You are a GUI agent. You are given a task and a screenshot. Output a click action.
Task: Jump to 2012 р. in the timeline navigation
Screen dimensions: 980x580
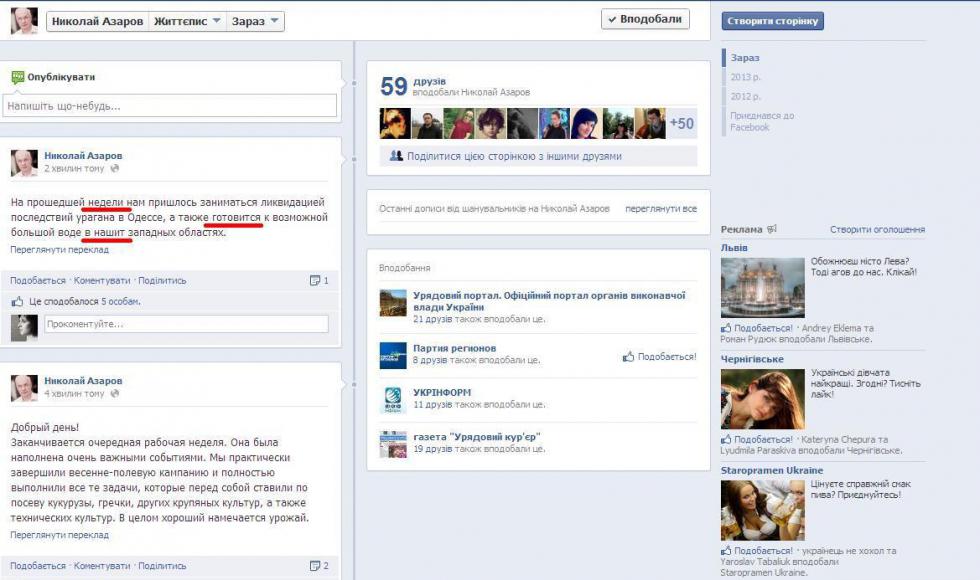point(746,96)
